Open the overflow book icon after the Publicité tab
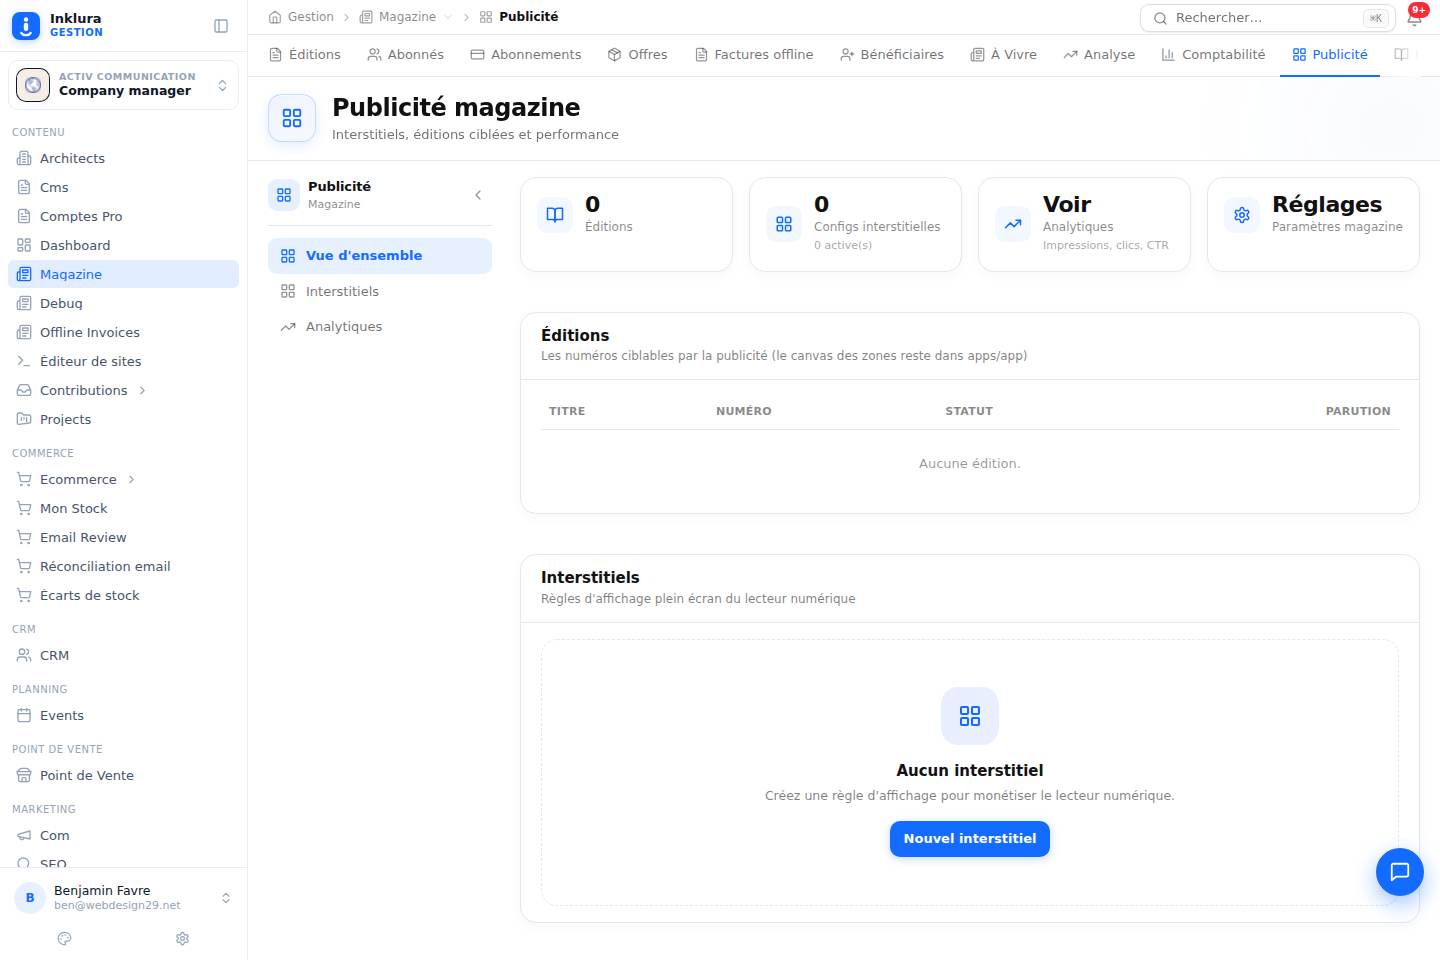Viewport: 1440px width, 960px height. click(1401, 54)
